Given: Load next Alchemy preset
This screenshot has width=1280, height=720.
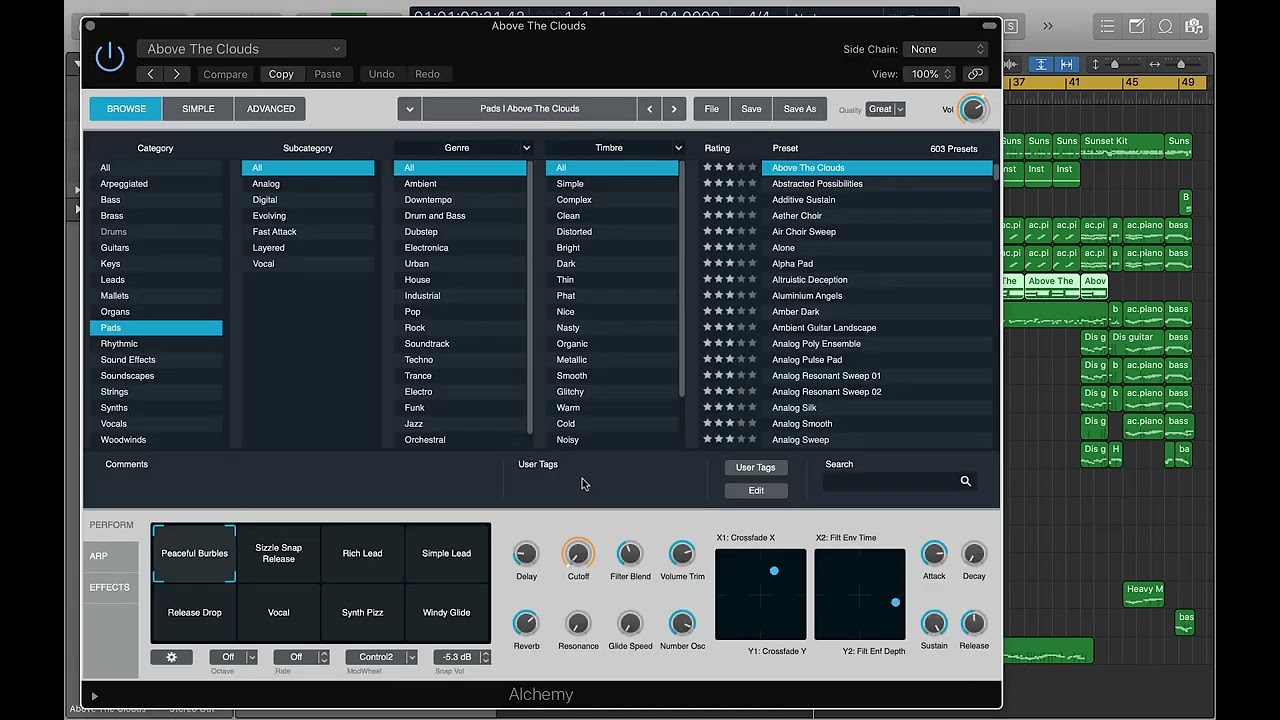Looking at the screenshot, I should (x=674, y=109).
